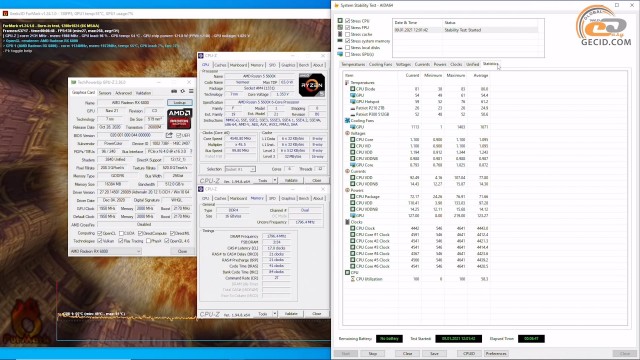Switch to Voltages tab in AIDA64
640x360 pixels.
click(x=403, y=64)
